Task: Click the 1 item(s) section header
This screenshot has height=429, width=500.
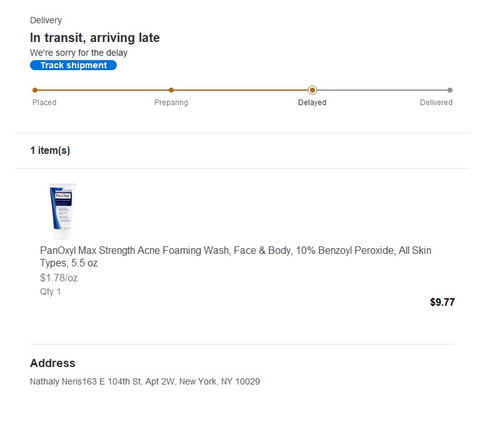Action: pyautogui.click(x=50, y=150)
